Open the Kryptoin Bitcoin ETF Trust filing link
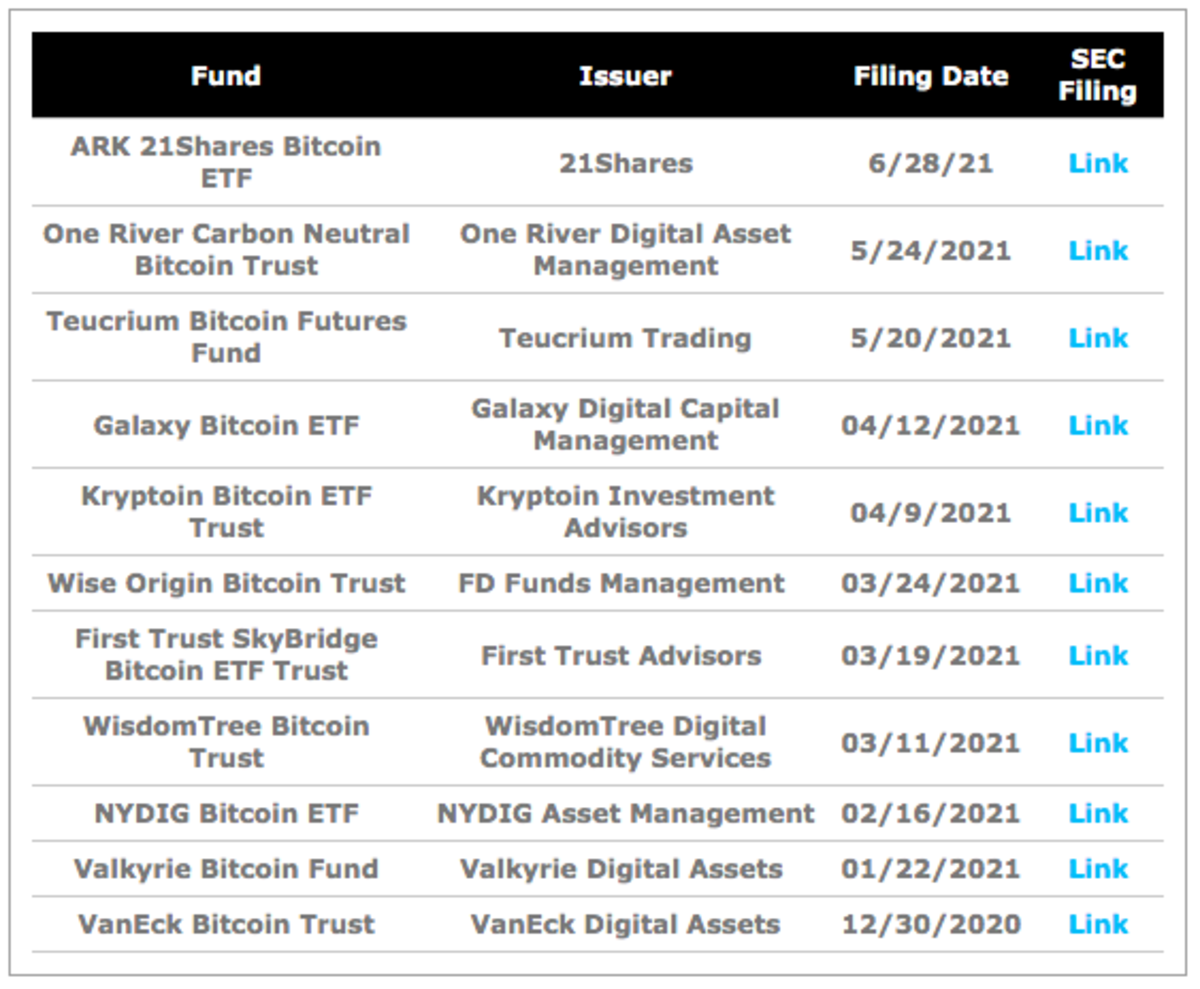Image resolution: width=1200 pixels, height=989 pixels. click(x=1098, y=512)
